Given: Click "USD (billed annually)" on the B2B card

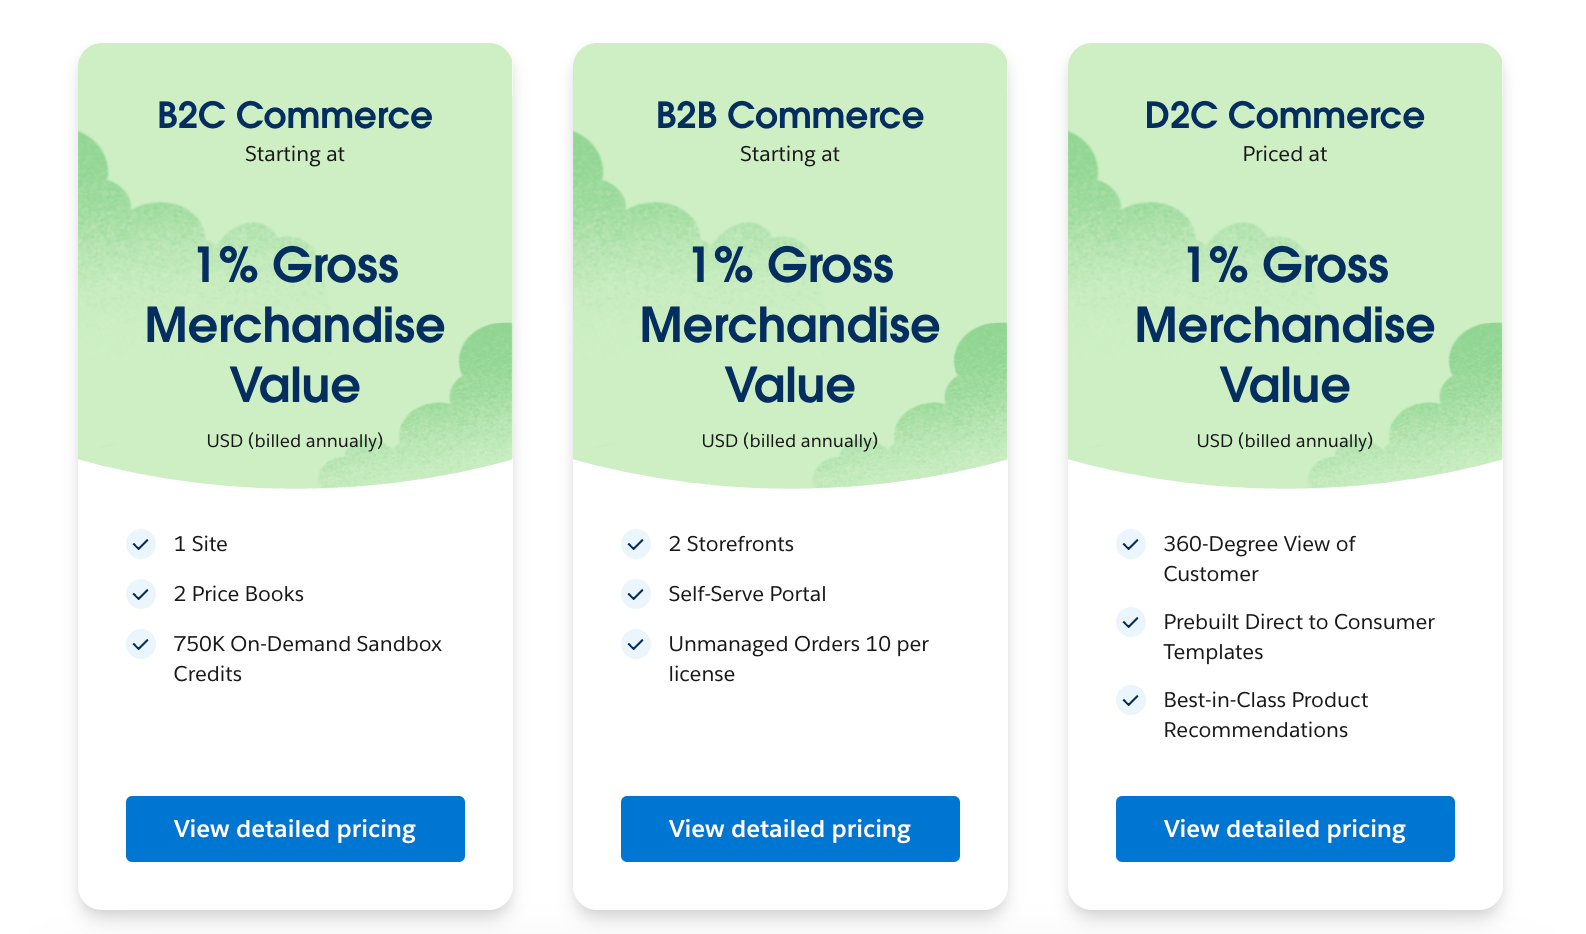Looking at the screenshot, I should 789,440.
